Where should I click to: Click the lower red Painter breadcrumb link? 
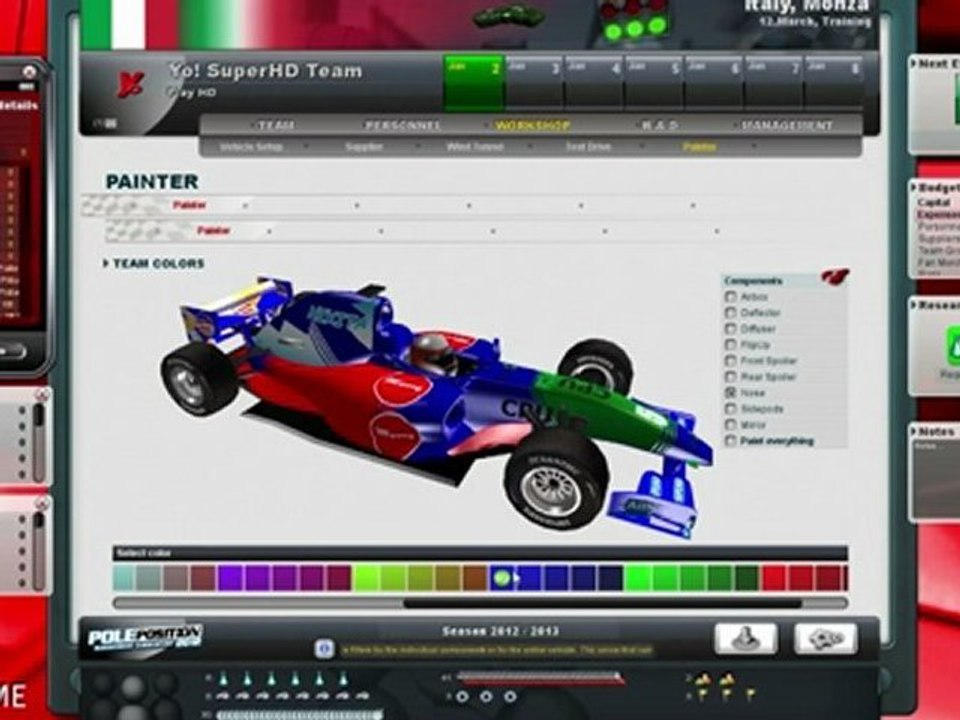(x=213, y=231)
